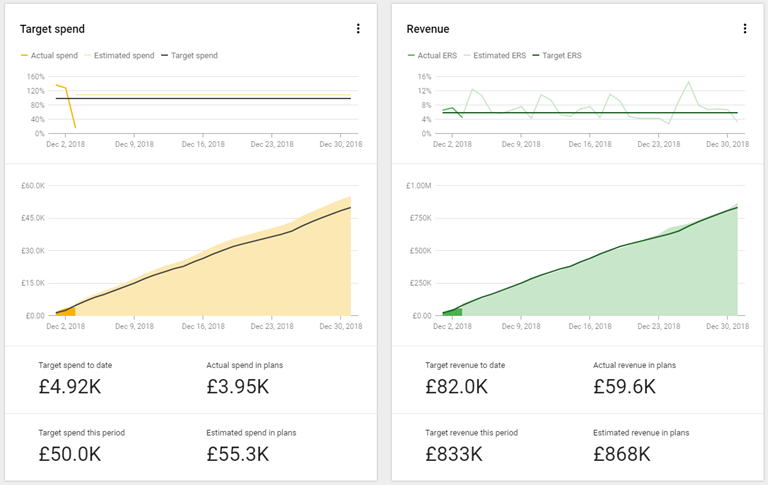Screen dimensions: 768x485
Task: Click the £250K axis label on revenue chart
Action: (421, 283)
